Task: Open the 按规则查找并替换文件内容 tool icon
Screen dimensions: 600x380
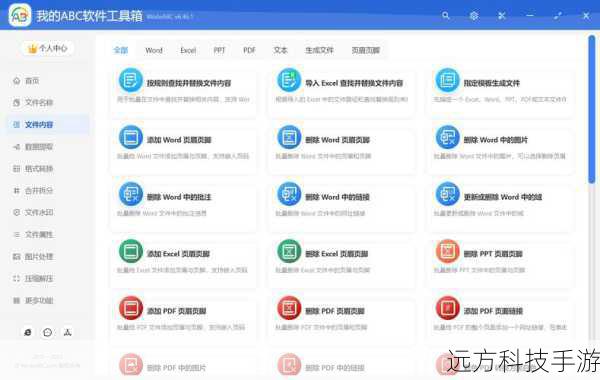Action: click(131, 80)
